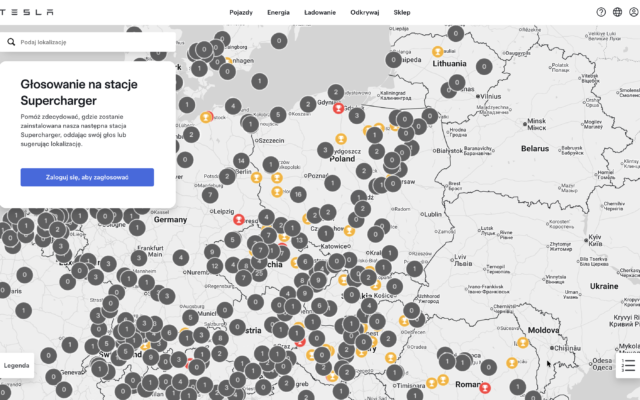Image resolution: width=640 pixels, height=400 pixels.
Task: Select the marker 4 east of Frankfurt
Action: click(181, 258)
